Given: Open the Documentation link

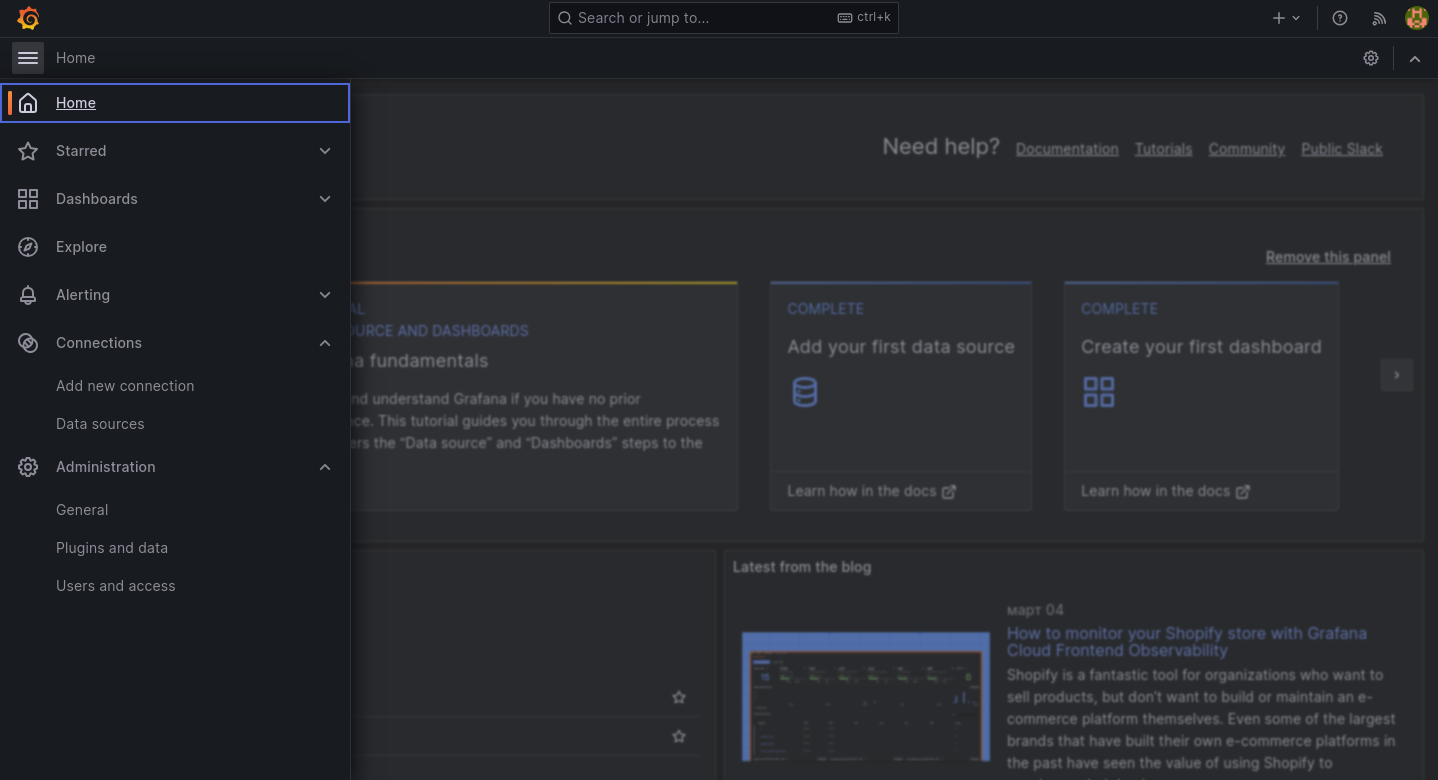Looking at the screenshot, I should click(1067, 149).
